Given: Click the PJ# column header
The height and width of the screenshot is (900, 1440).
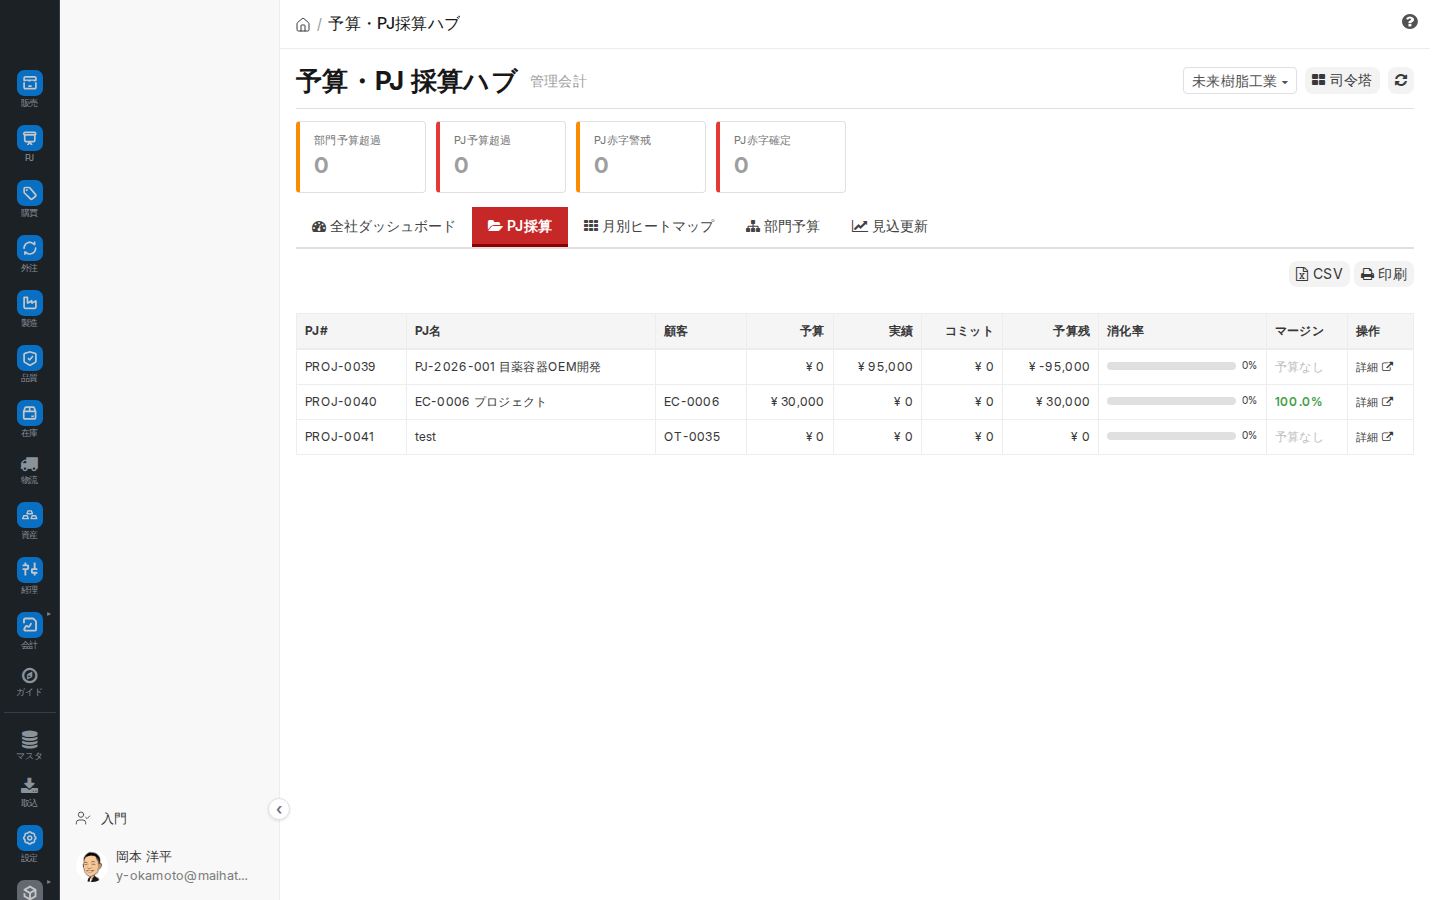Looking at the screenshot, I should pos(351,331).
